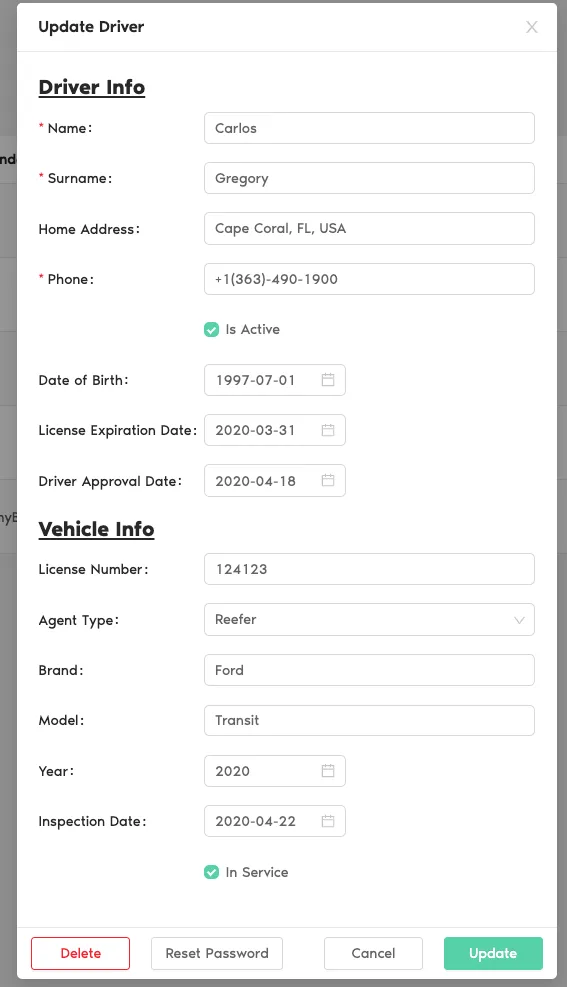Click the Update Driver dialog title
567x987 pixels.
tap(91, 26)
